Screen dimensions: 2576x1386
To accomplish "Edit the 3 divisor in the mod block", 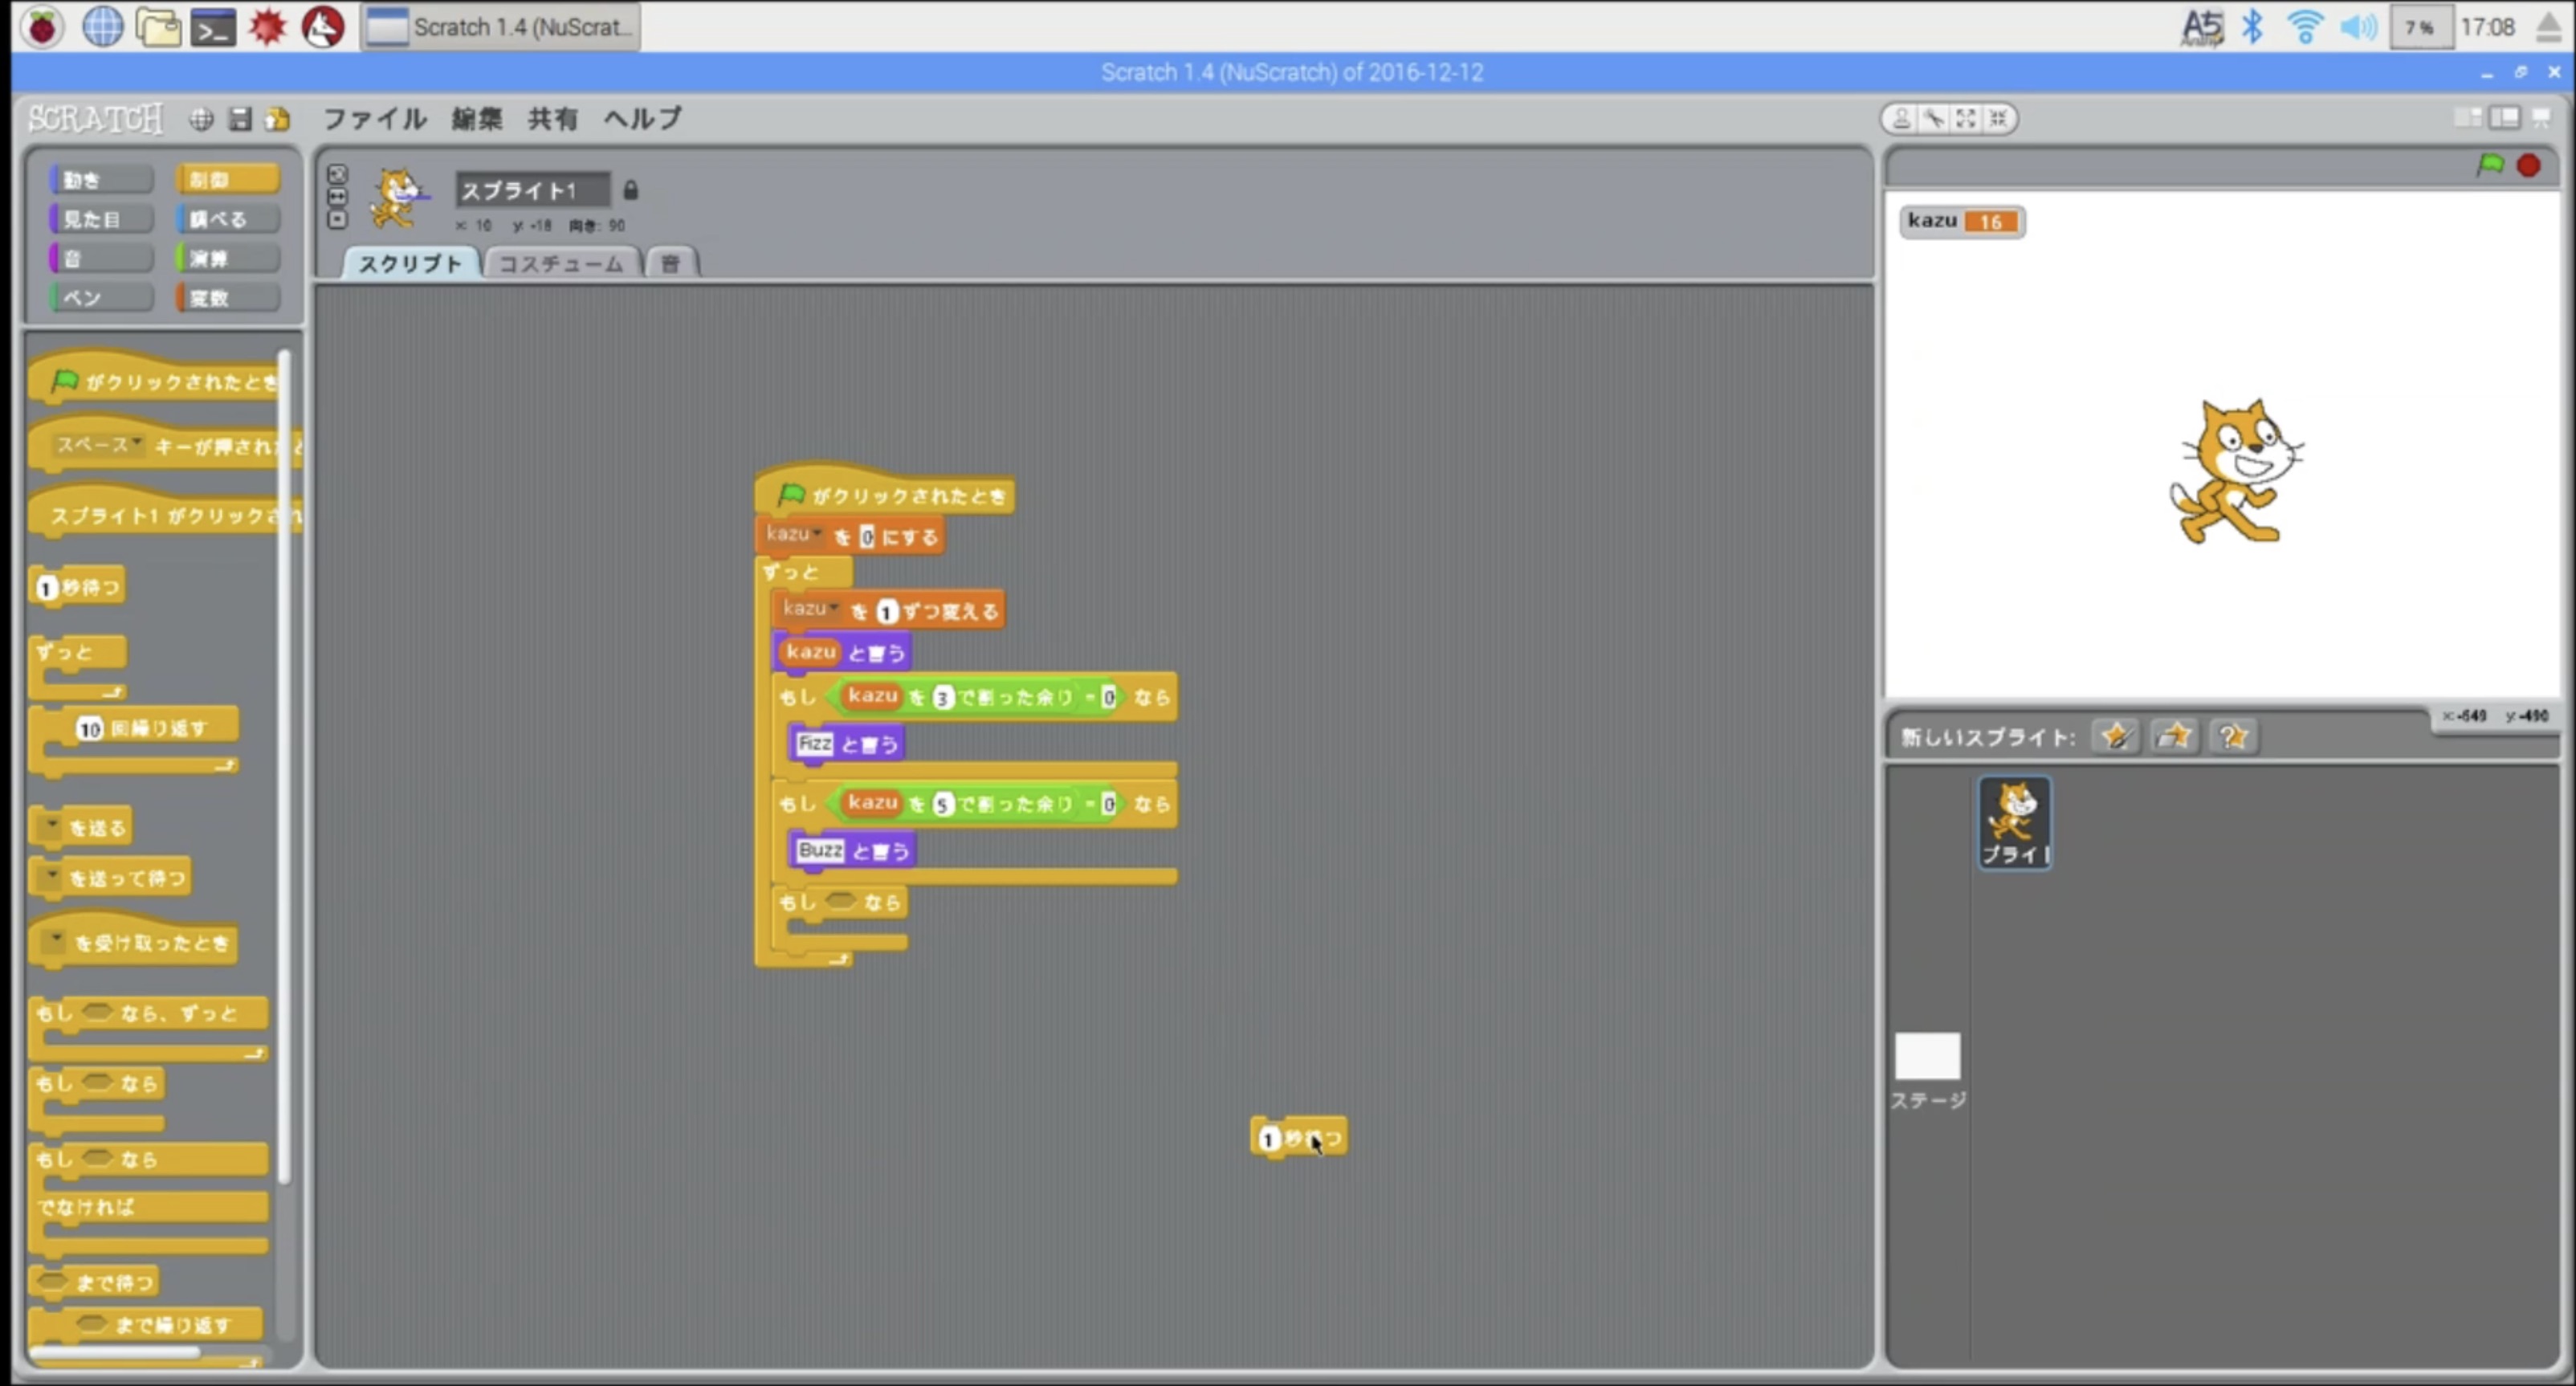I will pos(942,698).
